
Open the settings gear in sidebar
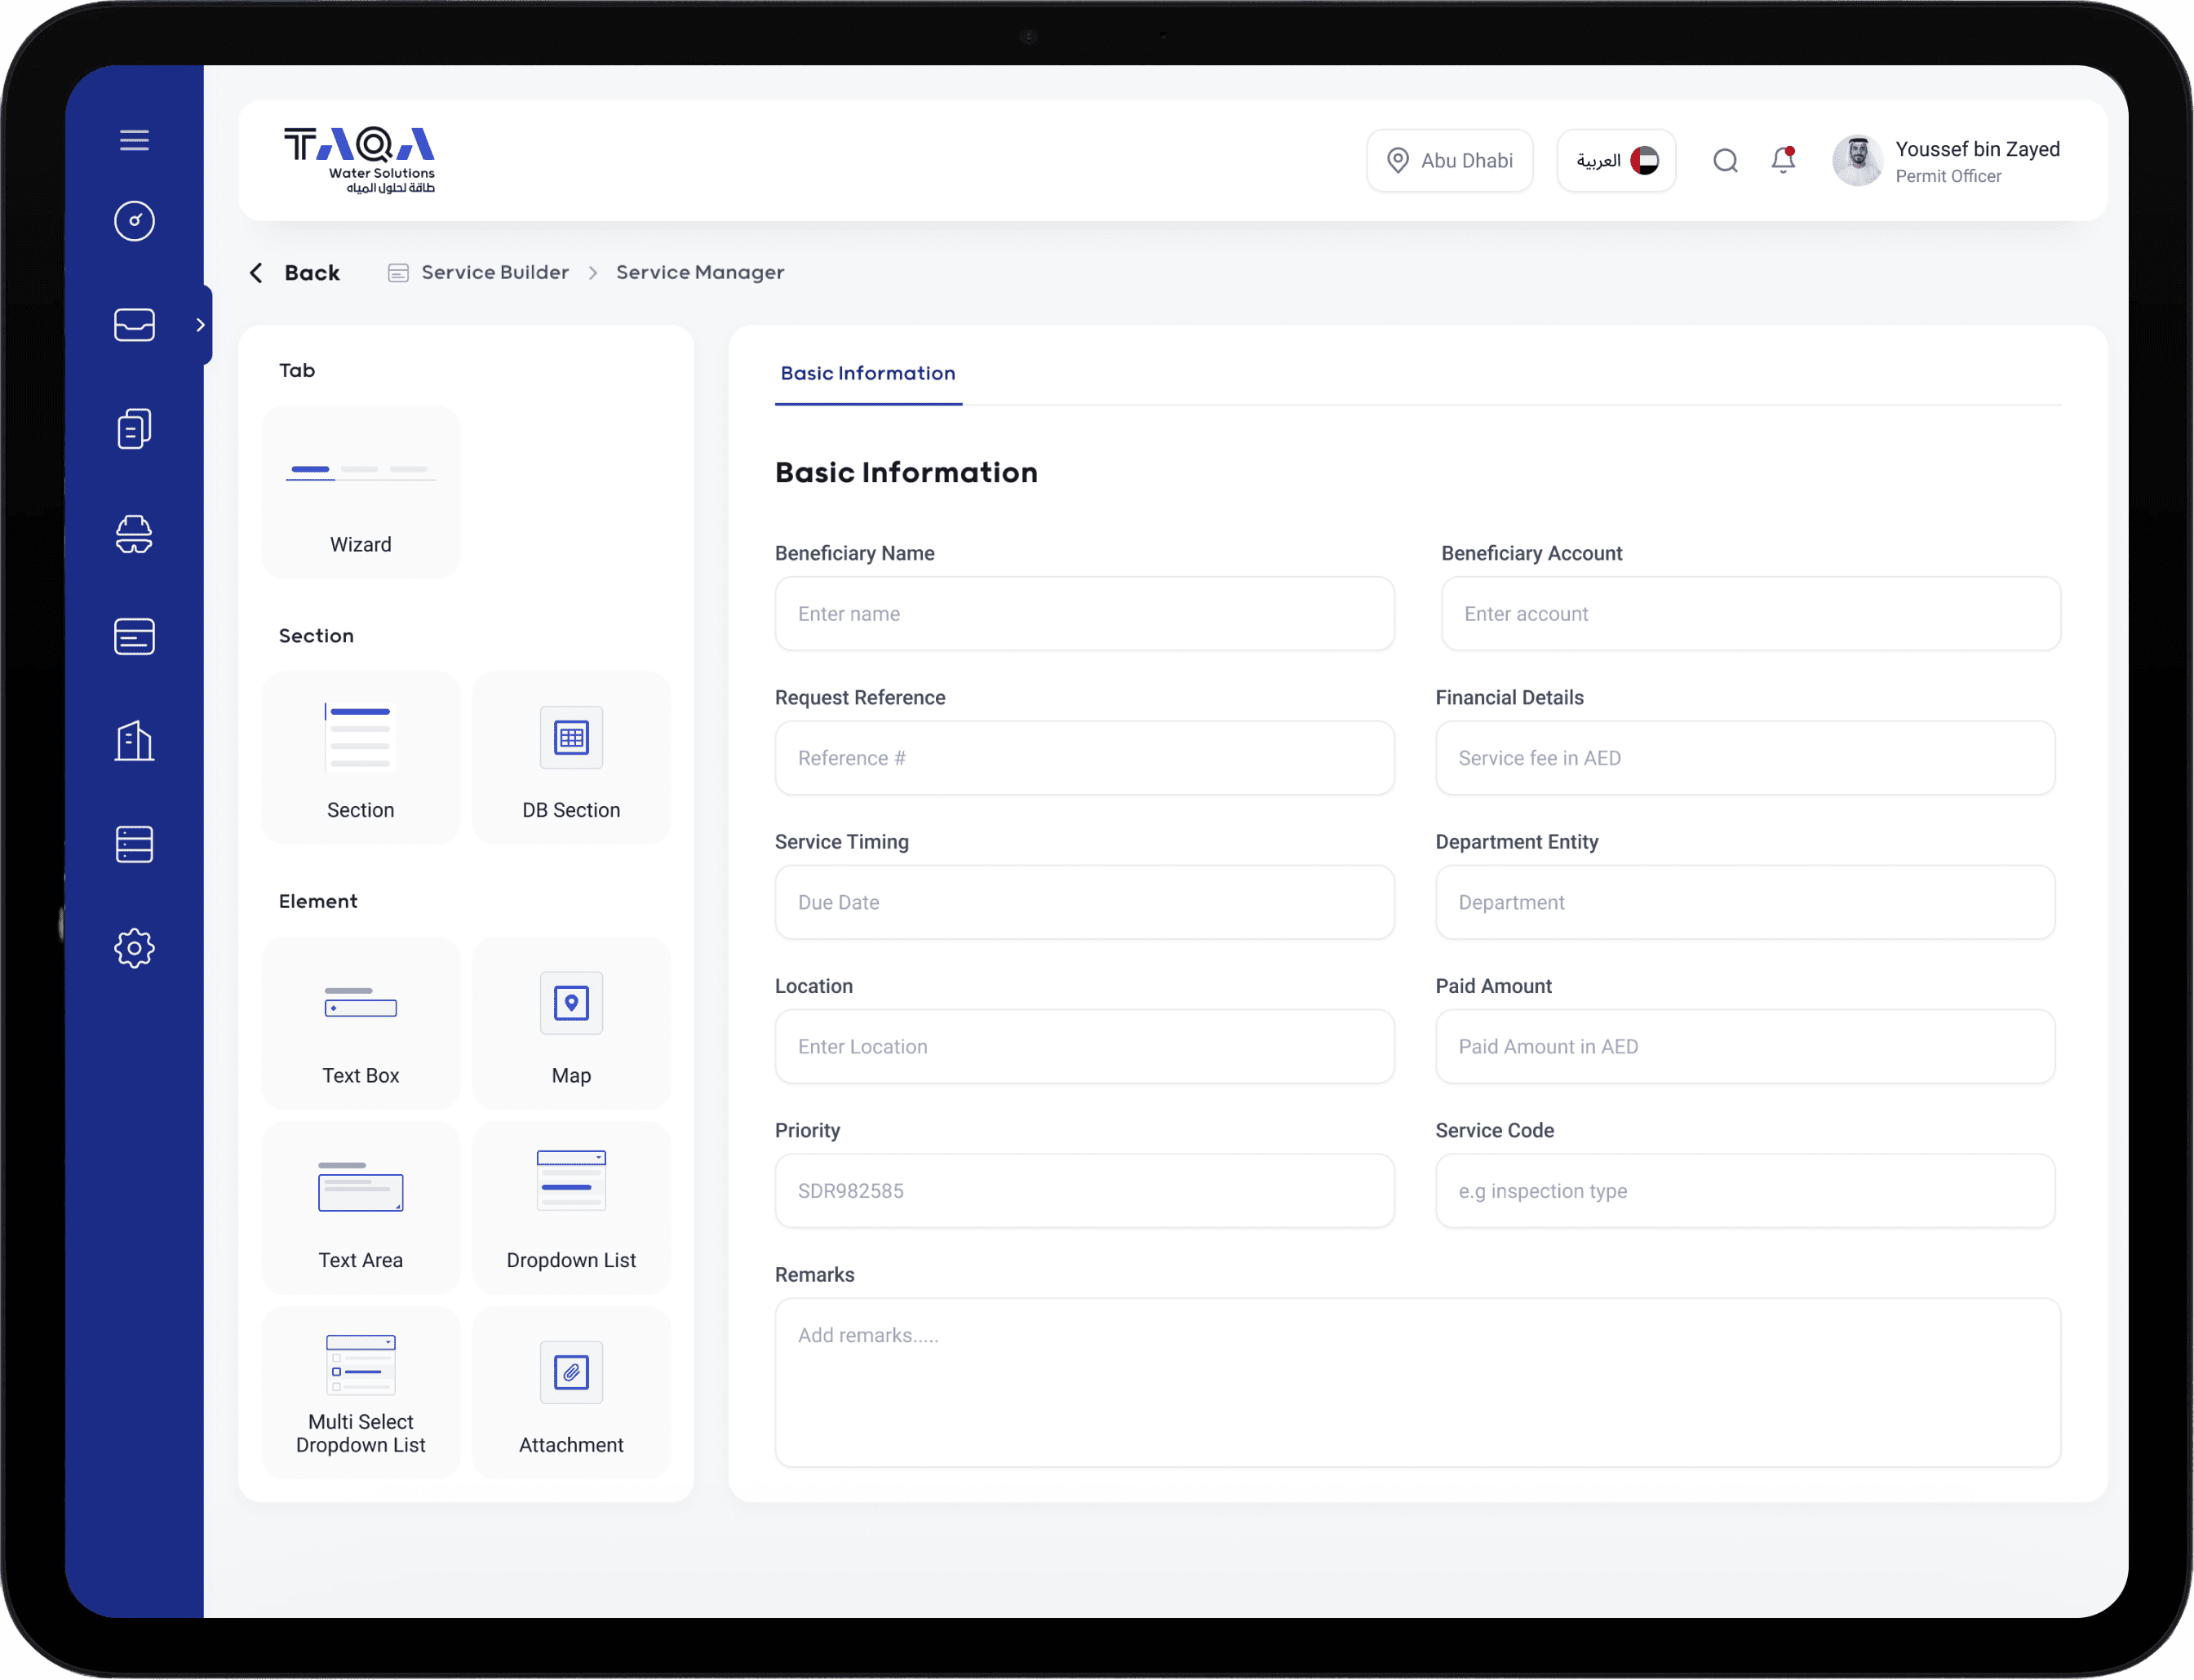pos(134,948)
